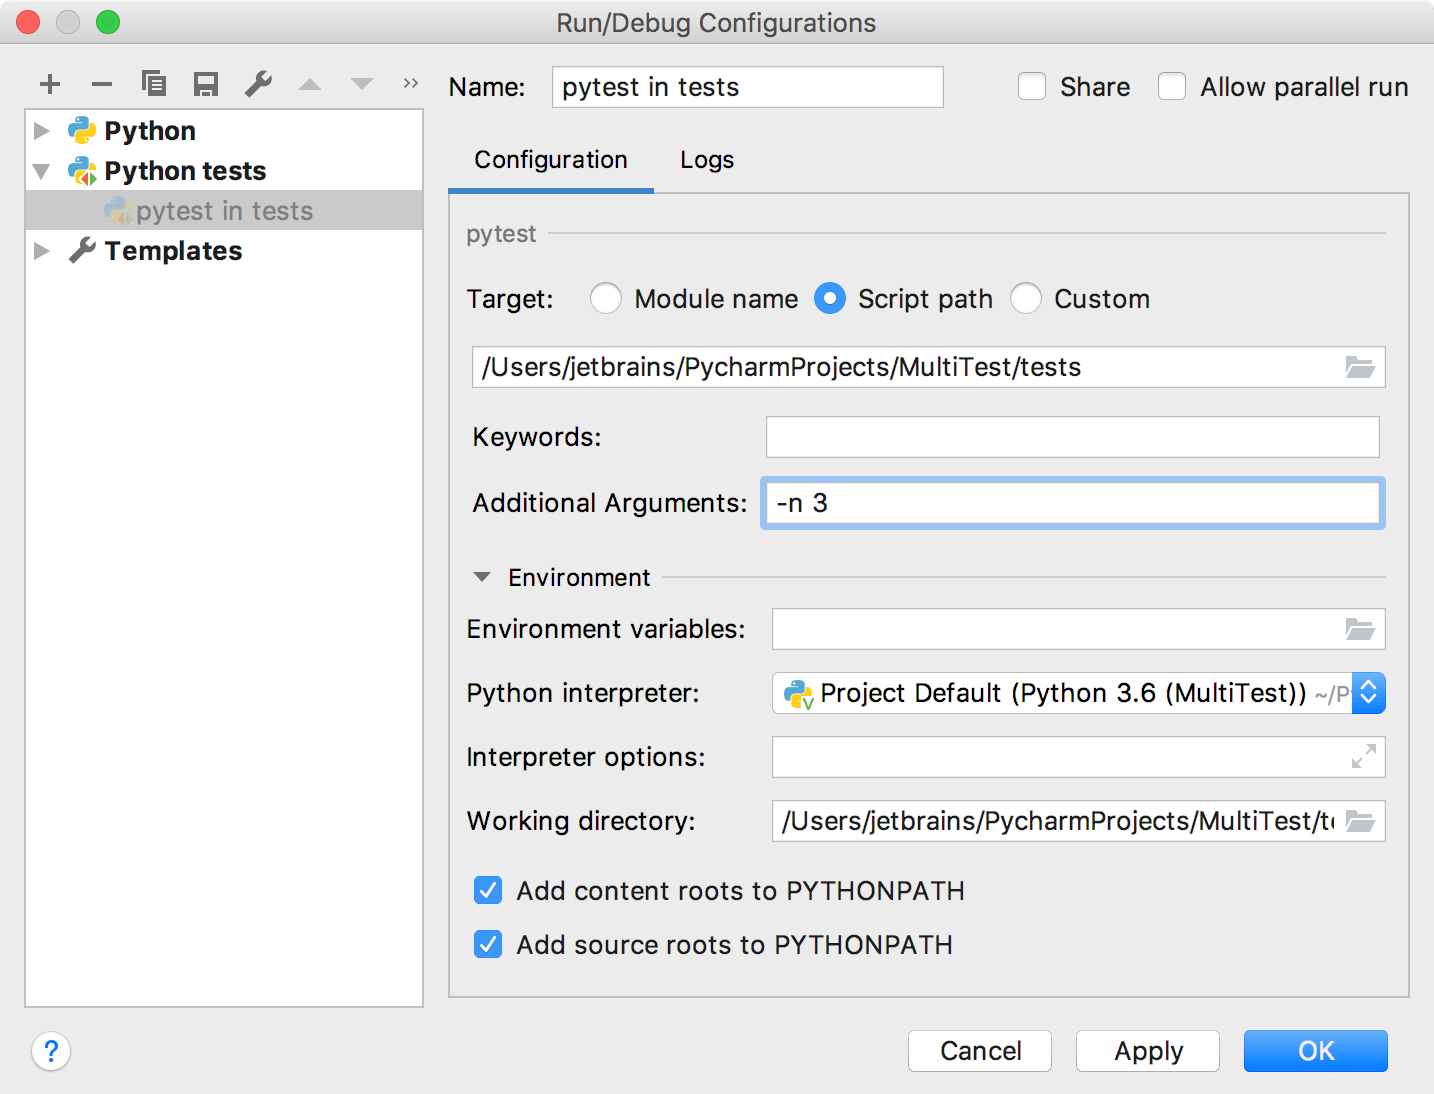The image size is (1434, 1094).
Task: Expand the interpreter options field
Action: (1362, 757)
